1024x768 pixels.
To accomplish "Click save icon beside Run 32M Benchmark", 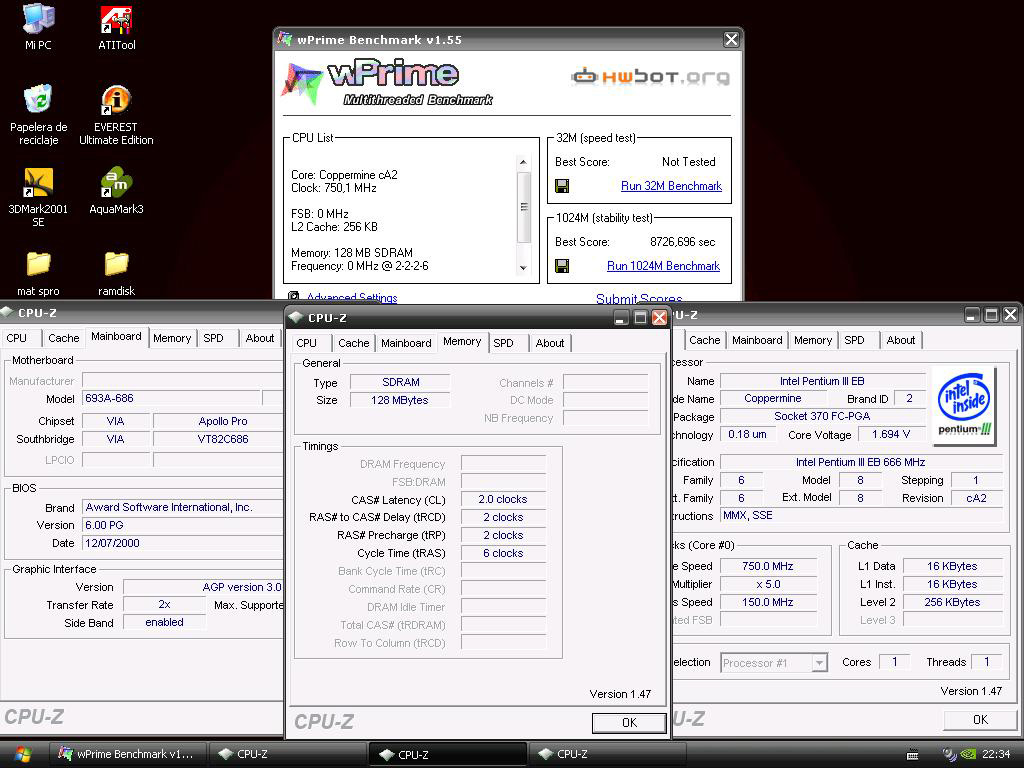I will click(x=562, y=186).
